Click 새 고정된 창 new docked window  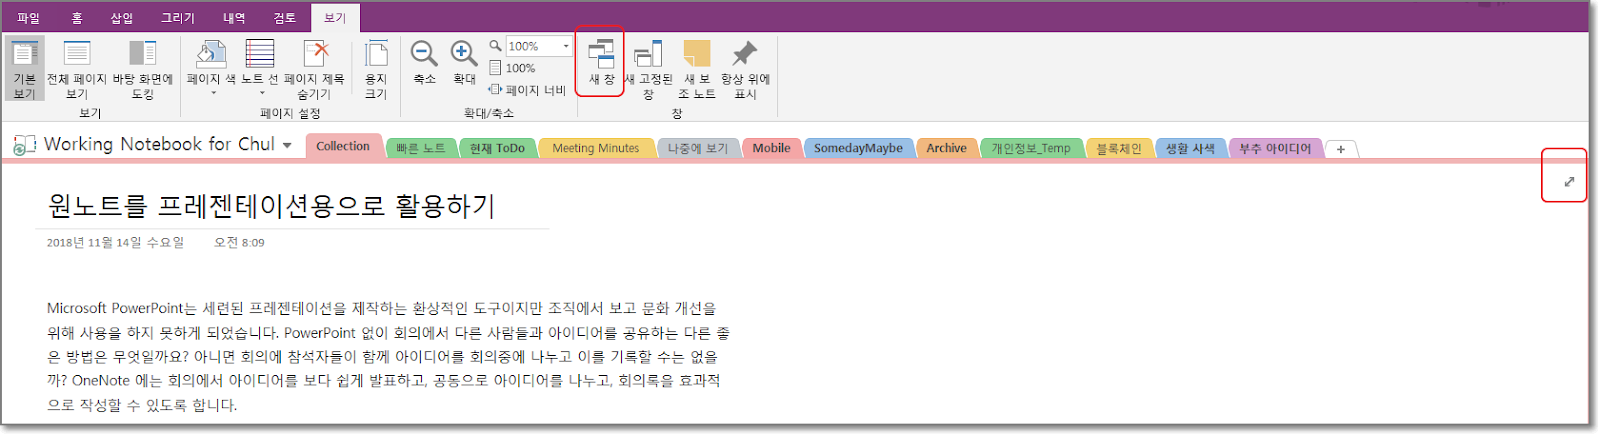(648, 68)
